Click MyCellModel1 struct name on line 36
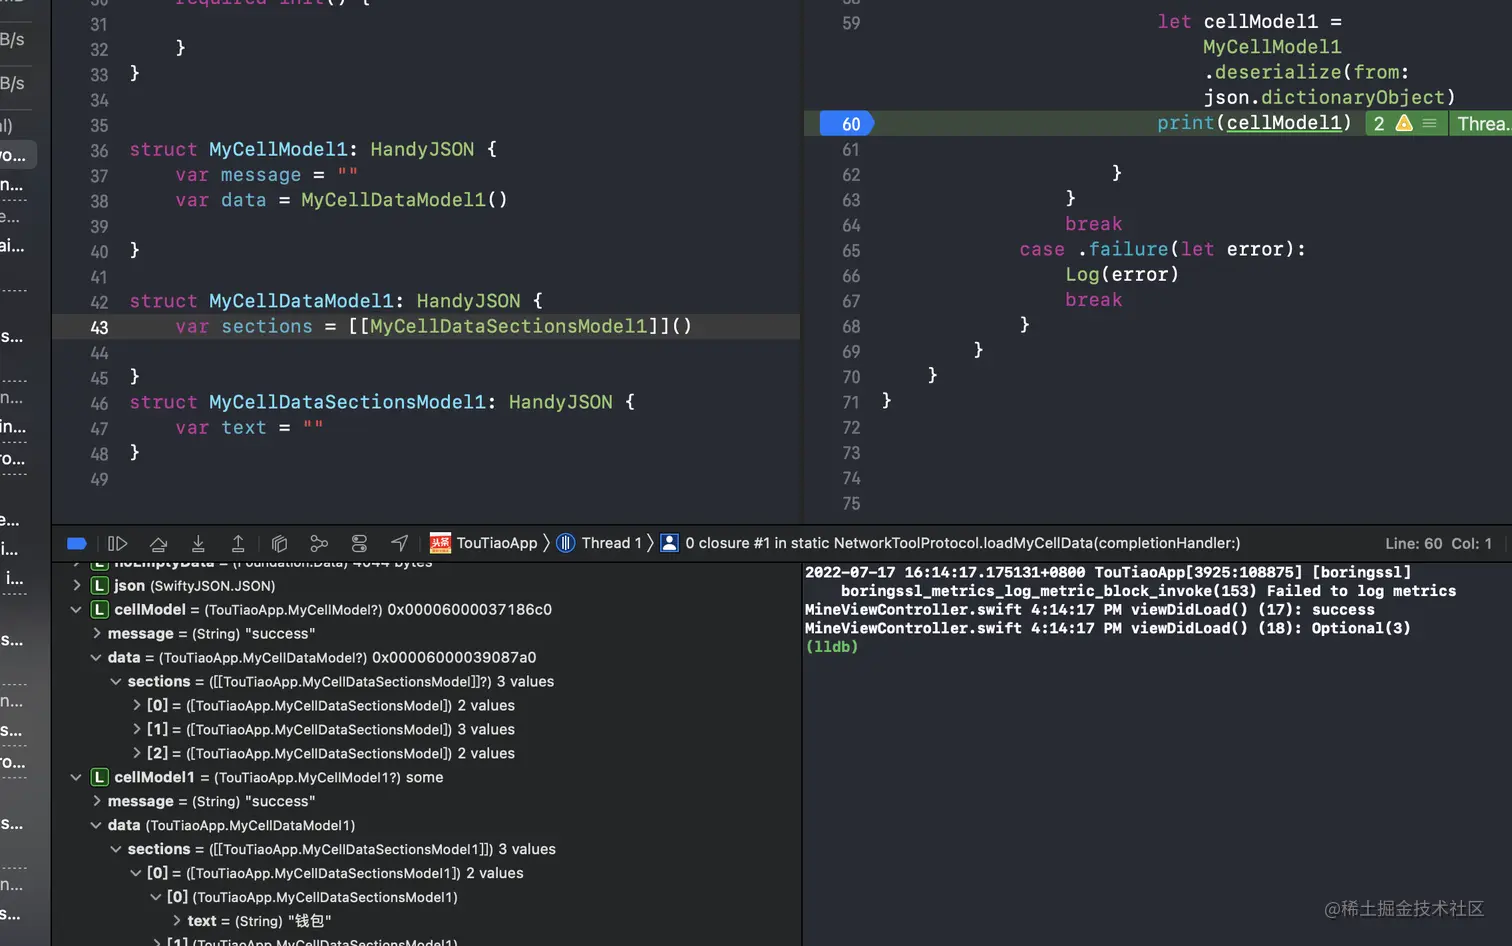Screen dimensions: 1512x946 point(278,149)
